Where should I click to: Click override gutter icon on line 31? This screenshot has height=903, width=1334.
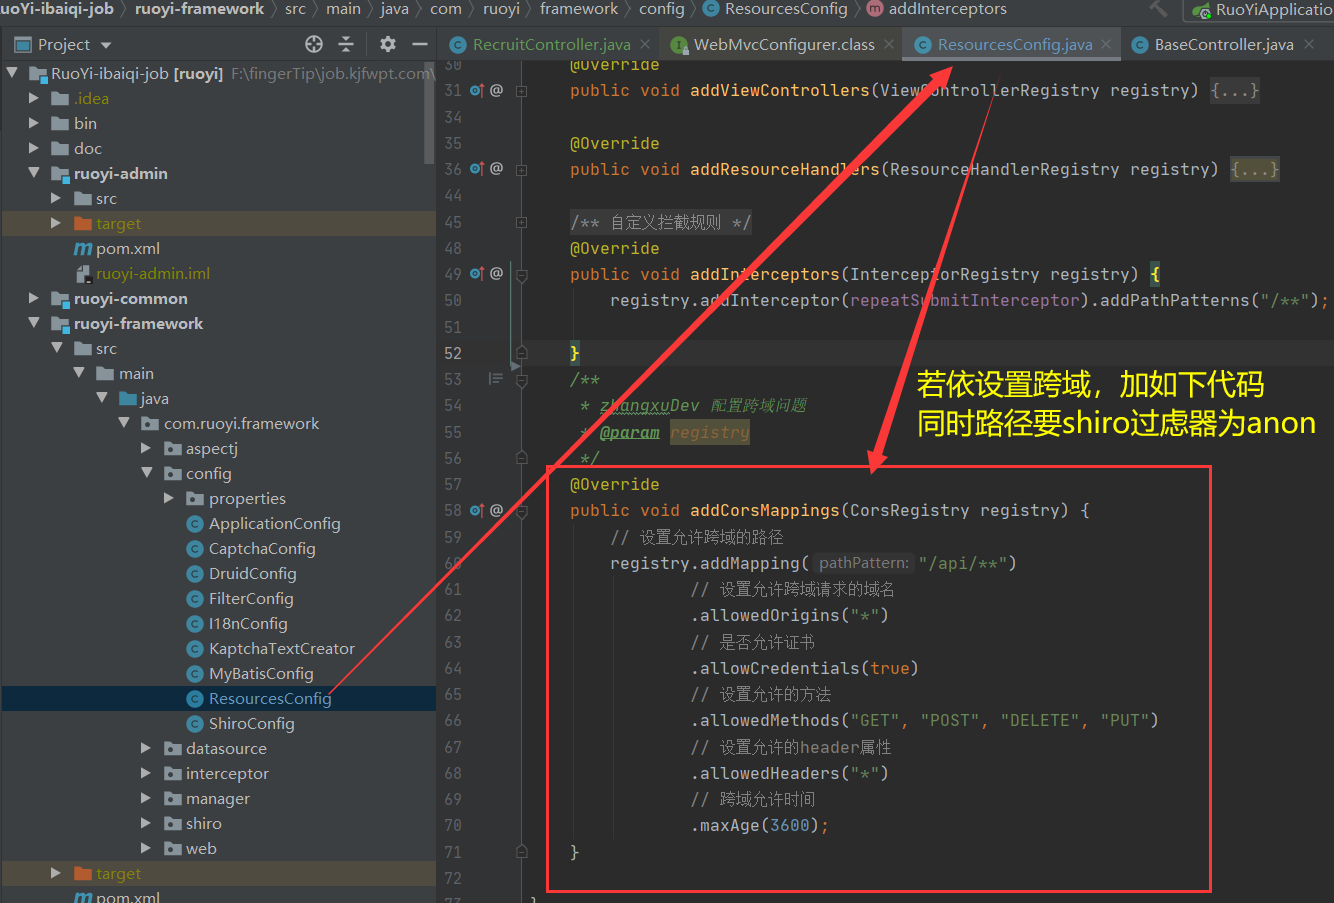click(477, 90)
